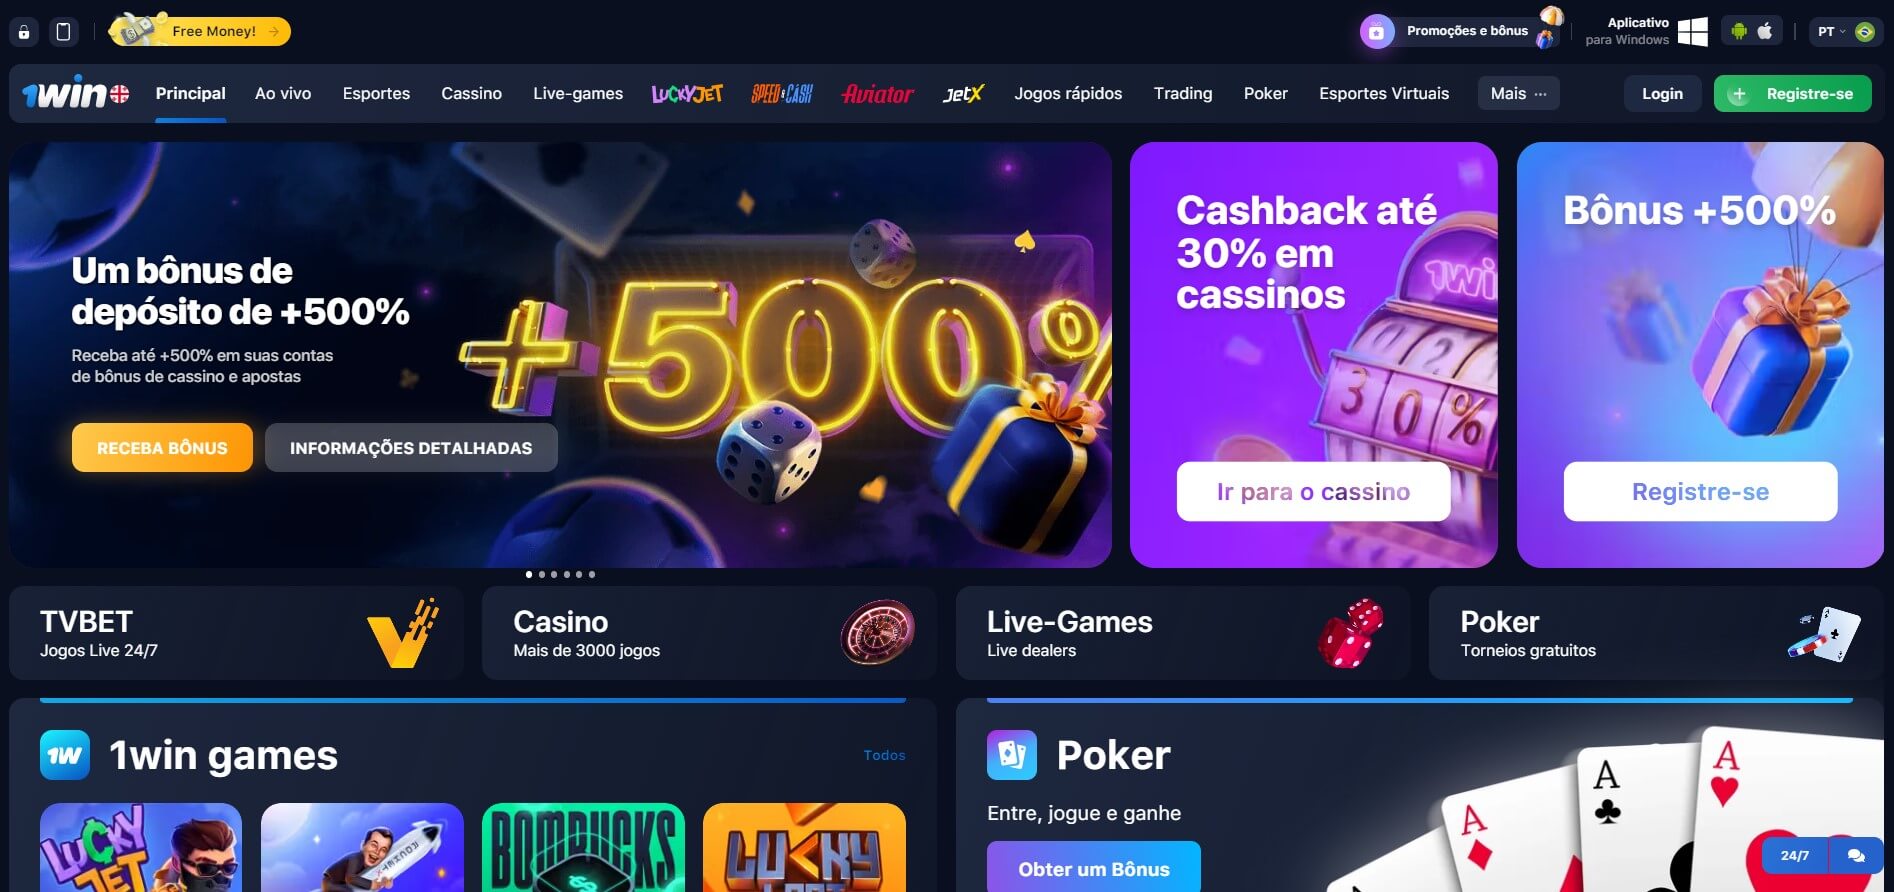
Task: Click the RECEBA BÔNUS button
Action: point(162,448)
